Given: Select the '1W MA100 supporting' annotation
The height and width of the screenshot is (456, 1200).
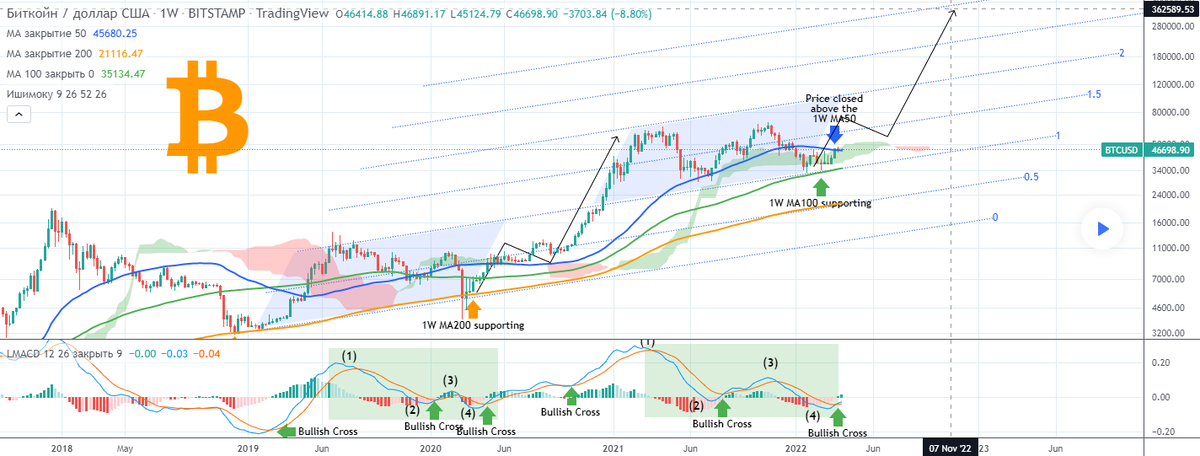Looking at the screenshot, I should click(x=820, y=202).
